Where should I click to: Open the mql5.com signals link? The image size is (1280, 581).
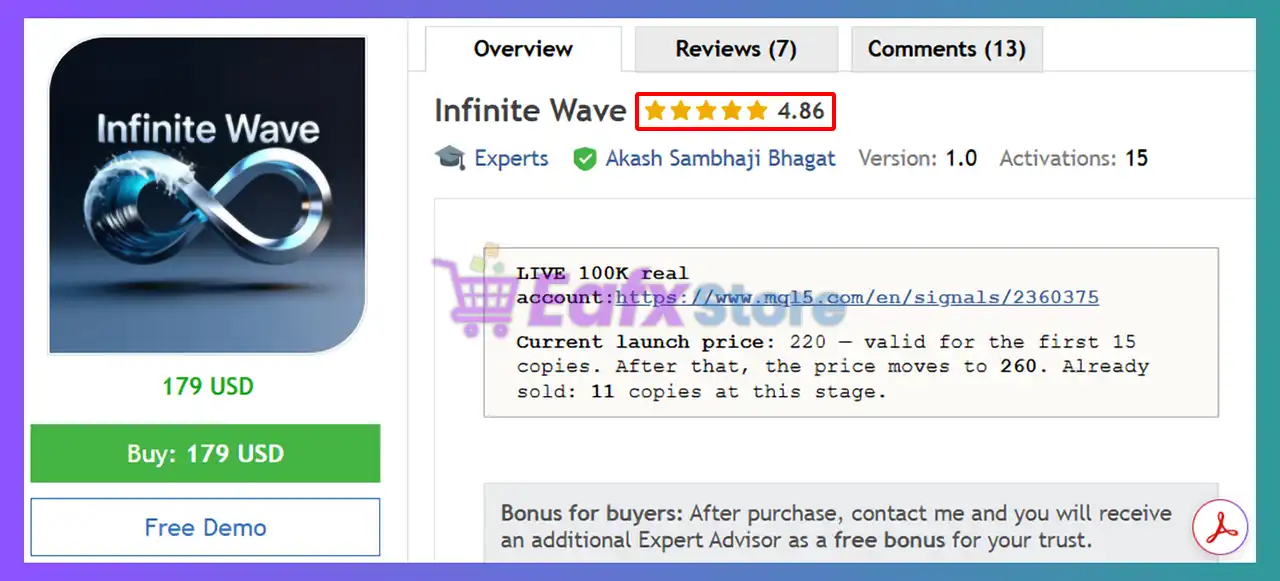coord(857,297)
